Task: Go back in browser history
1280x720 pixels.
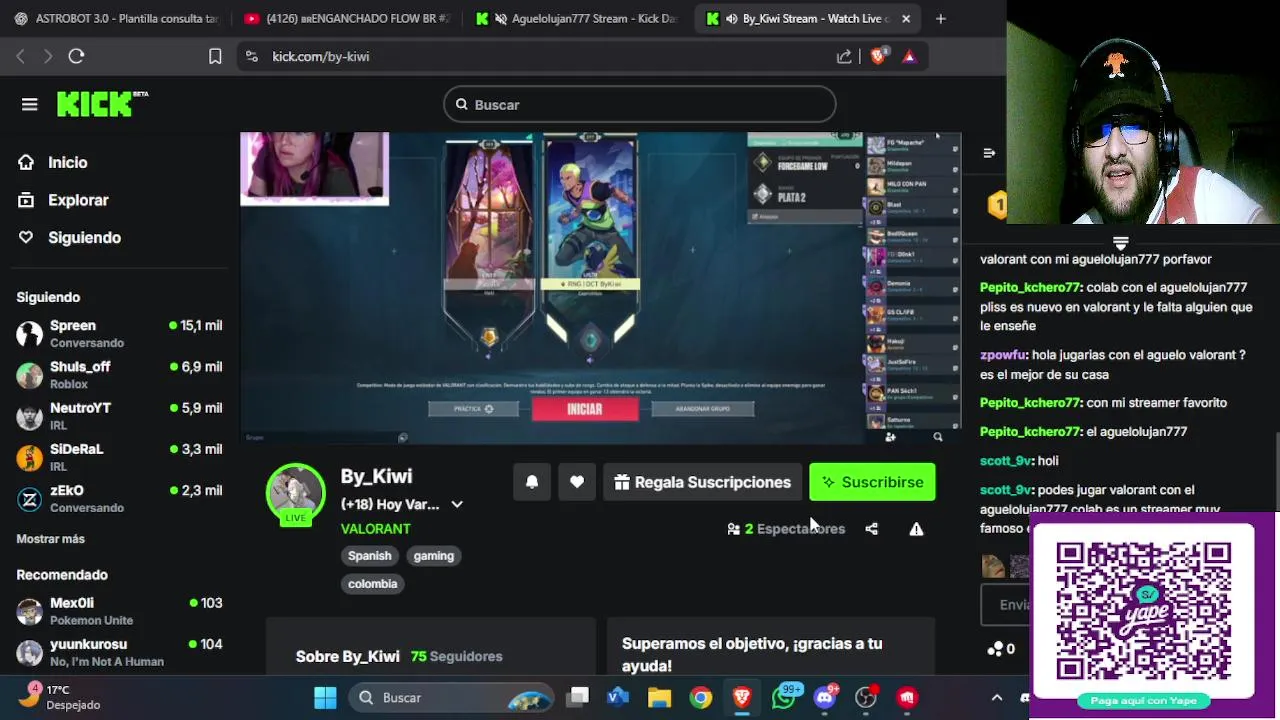Action: [20, 56]
